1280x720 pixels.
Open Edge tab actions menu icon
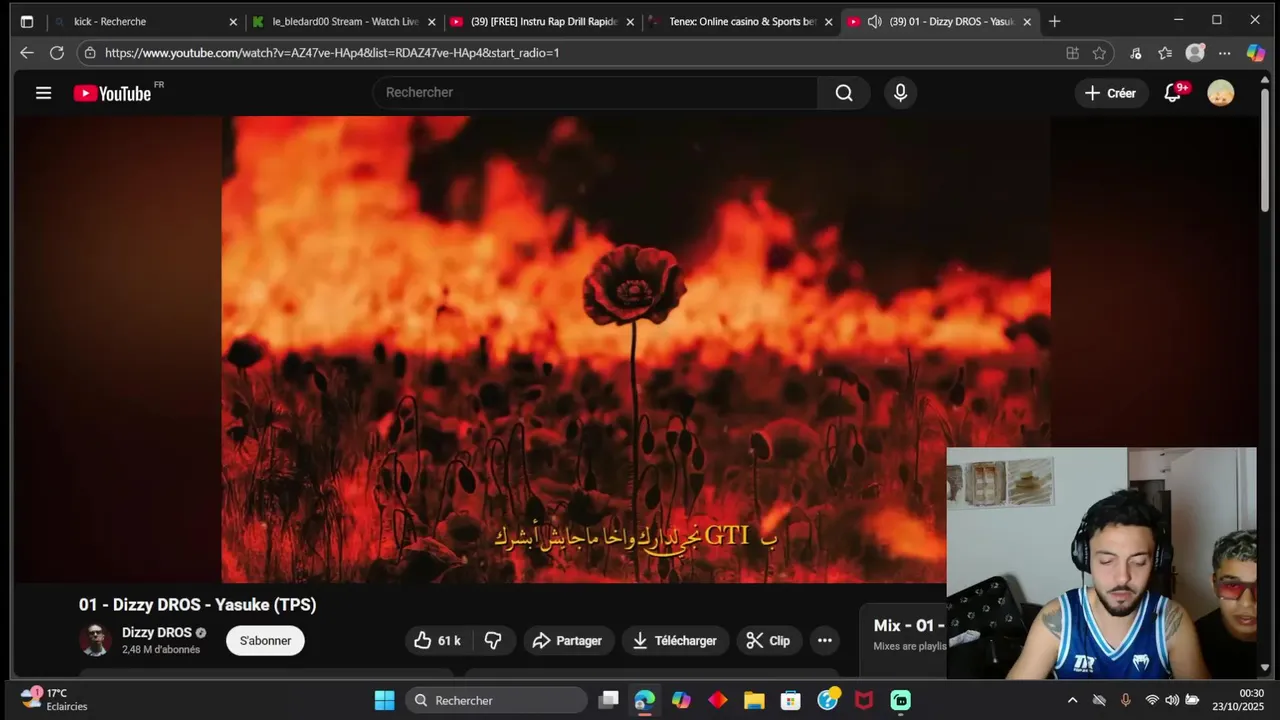tap(27, 21)
